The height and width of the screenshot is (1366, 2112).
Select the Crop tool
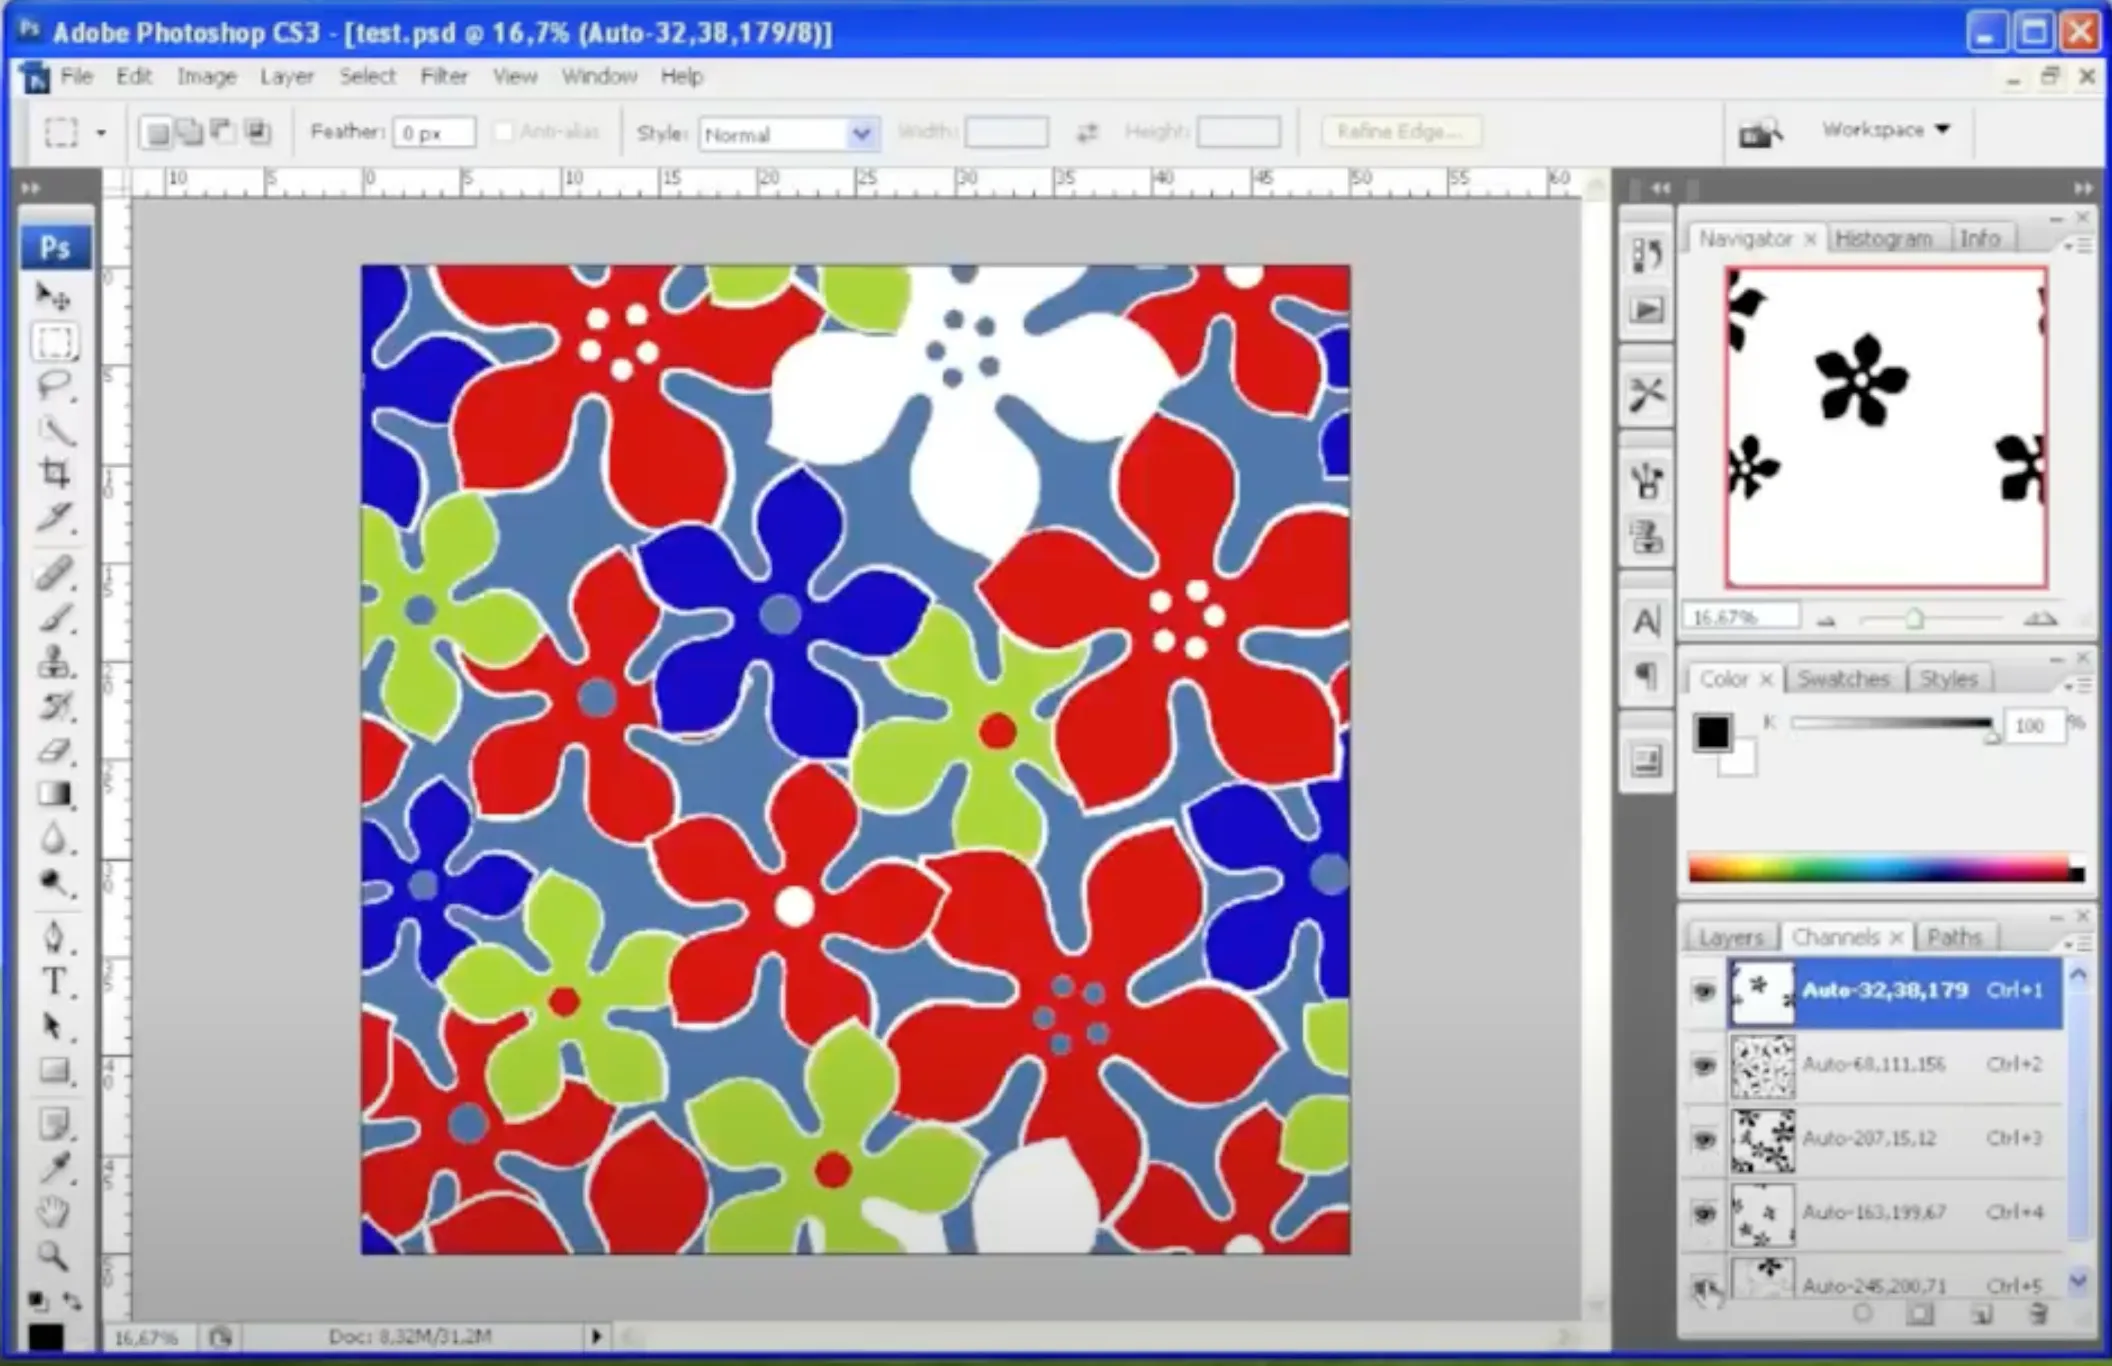[x=55, y=472]
